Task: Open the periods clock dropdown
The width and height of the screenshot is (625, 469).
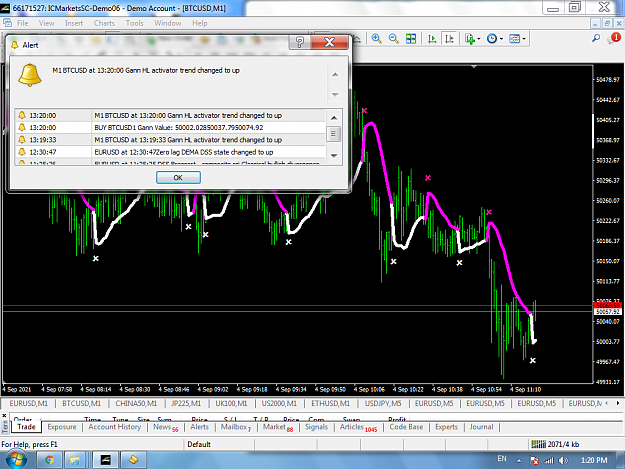Action: (495, 39)
